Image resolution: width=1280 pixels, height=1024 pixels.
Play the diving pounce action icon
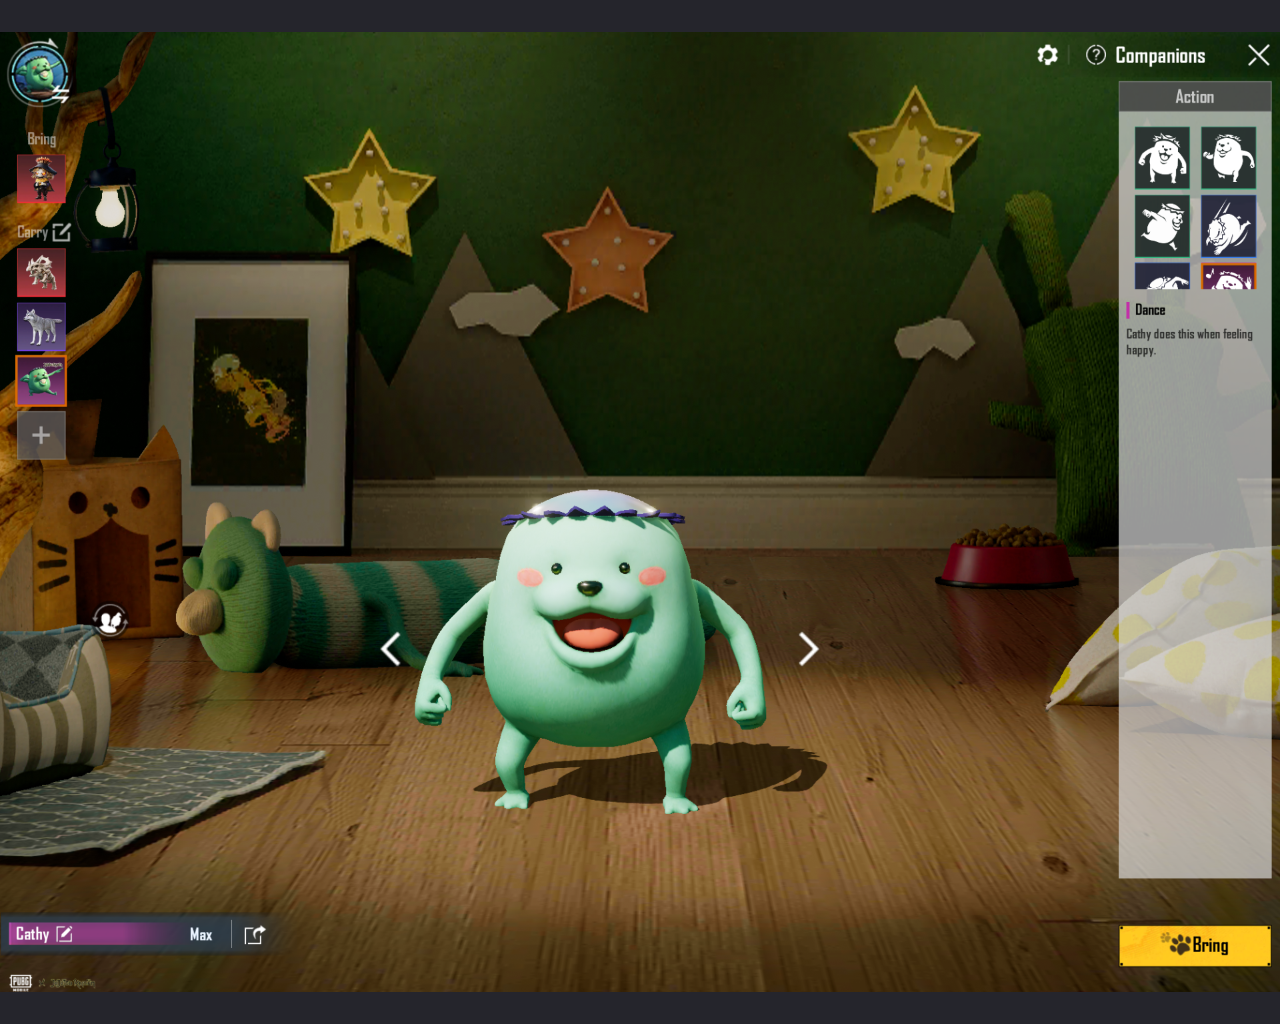[1228, 225]
